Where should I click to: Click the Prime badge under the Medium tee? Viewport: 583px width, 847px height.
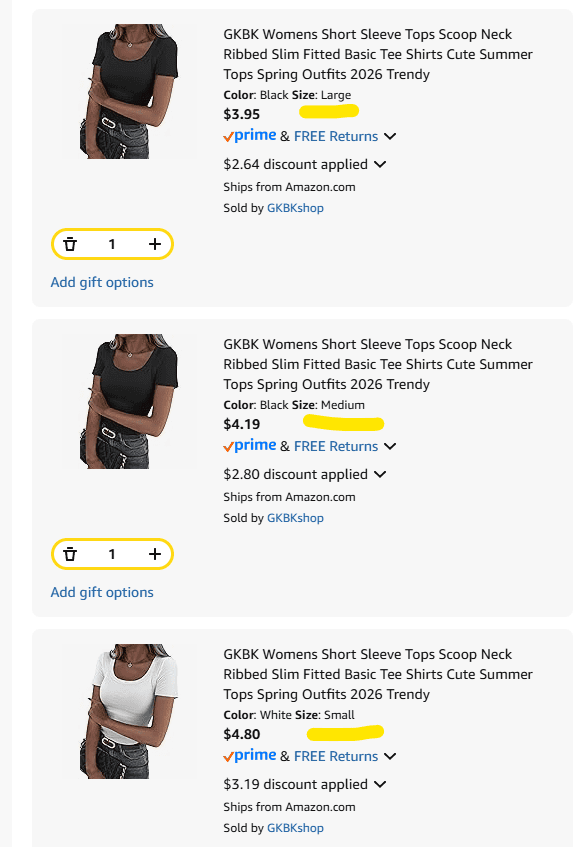pyautogui.click(x=249, y=446)
